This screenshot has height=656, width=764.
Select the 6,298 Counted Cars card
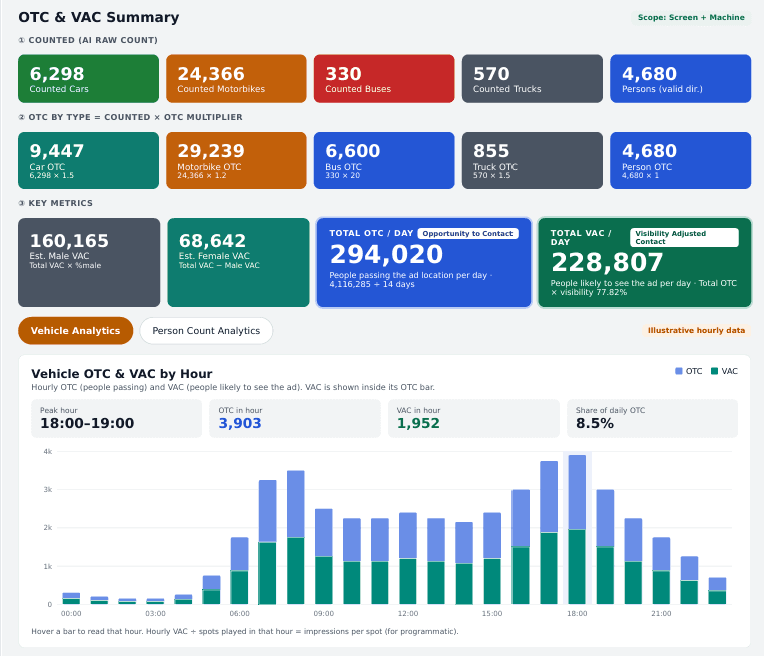(88, 78)
